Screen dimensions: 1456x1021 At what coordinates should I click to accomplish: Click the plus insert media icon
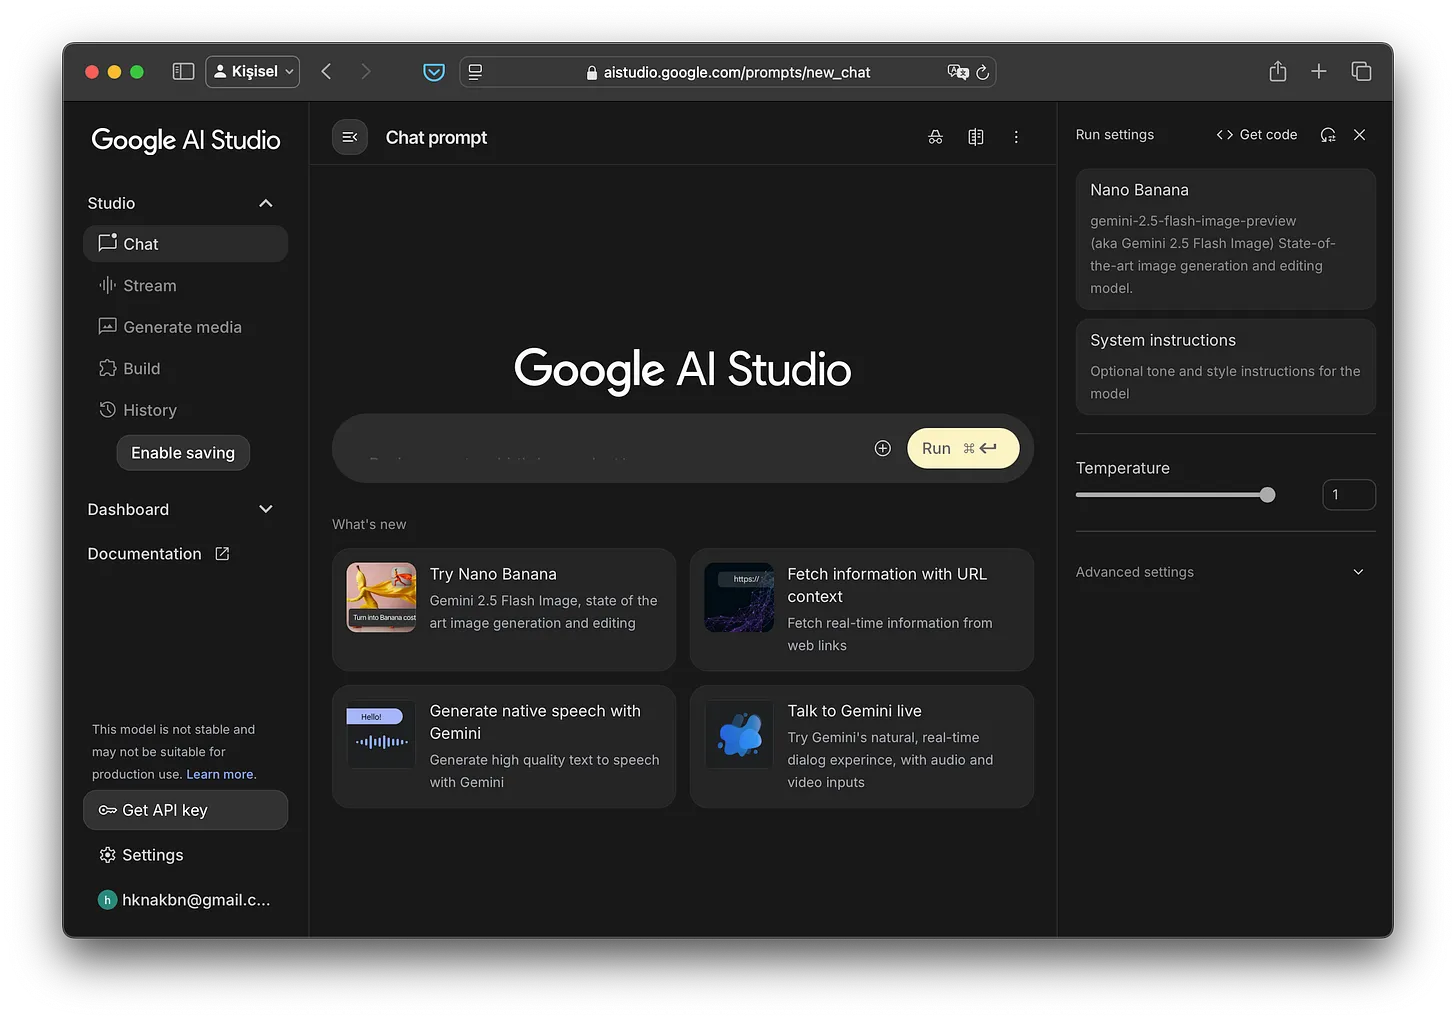click(x=882, y=448)
